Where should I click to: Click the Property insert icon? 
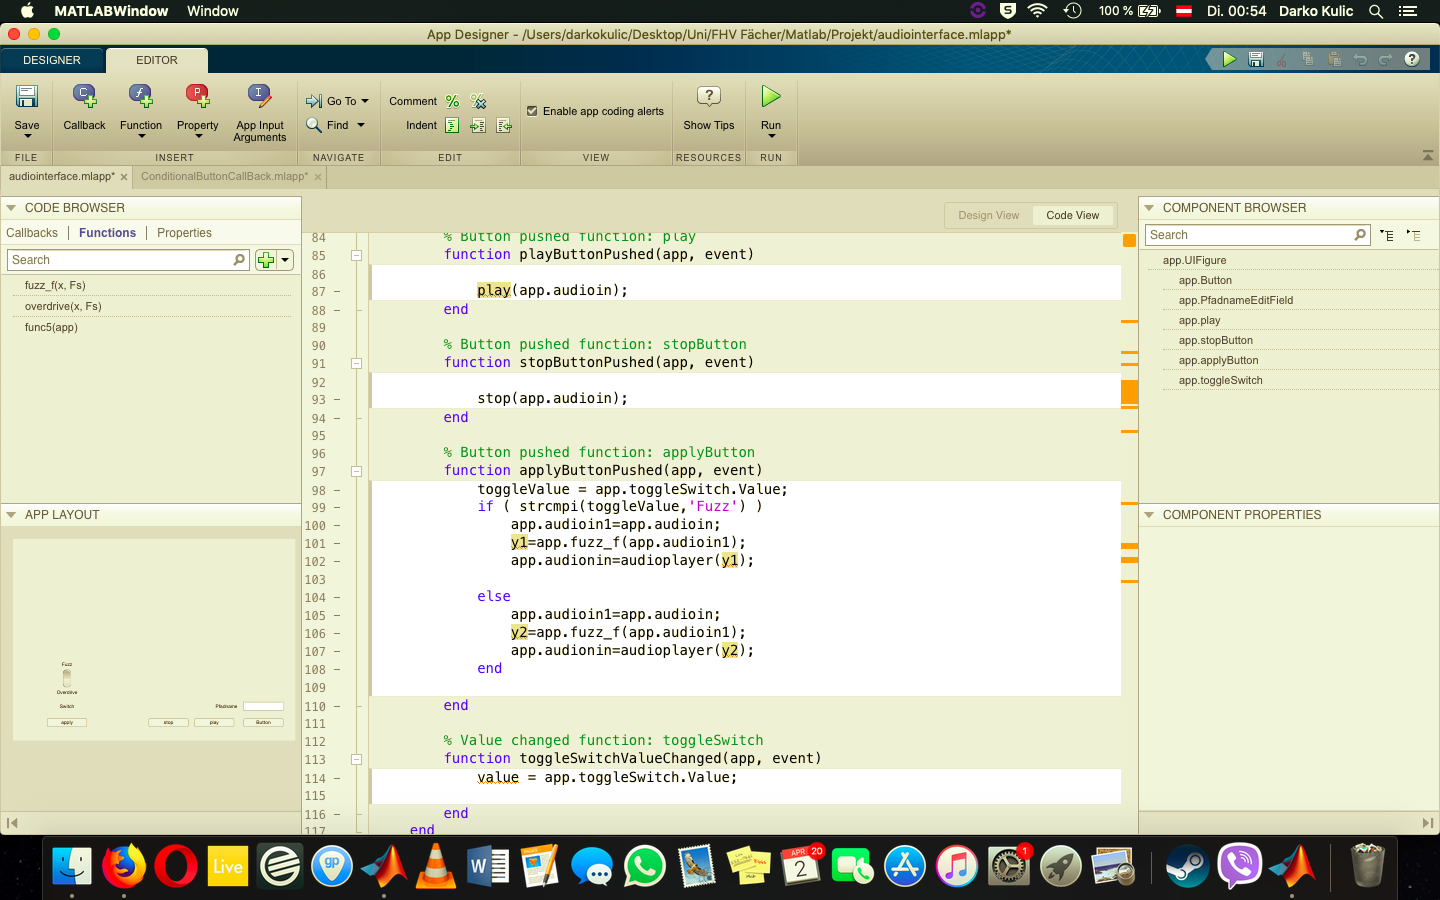197,98
